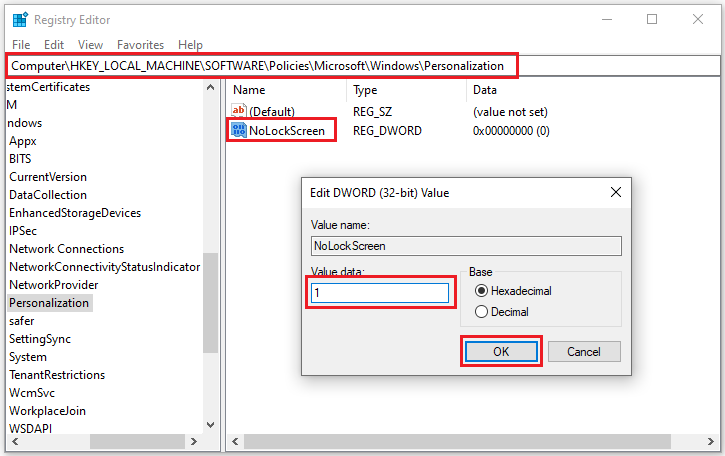Select the DataCollection registry key
This screenshot has width=725, height=456.
click(x=48, y=195)
